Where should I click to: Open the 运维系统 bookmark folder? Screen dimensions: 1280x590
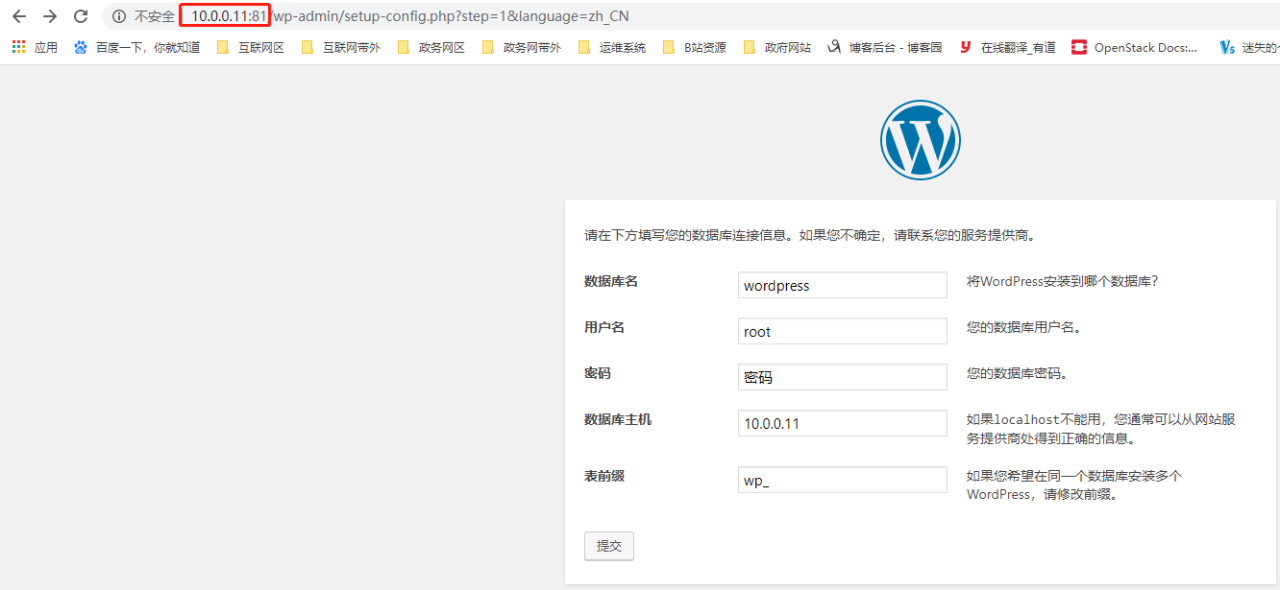[612, 47]
